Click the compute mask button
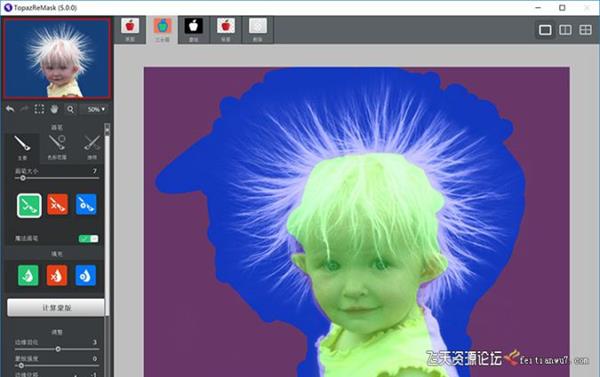This screenshot has width=600, height=377. point(56,308)
